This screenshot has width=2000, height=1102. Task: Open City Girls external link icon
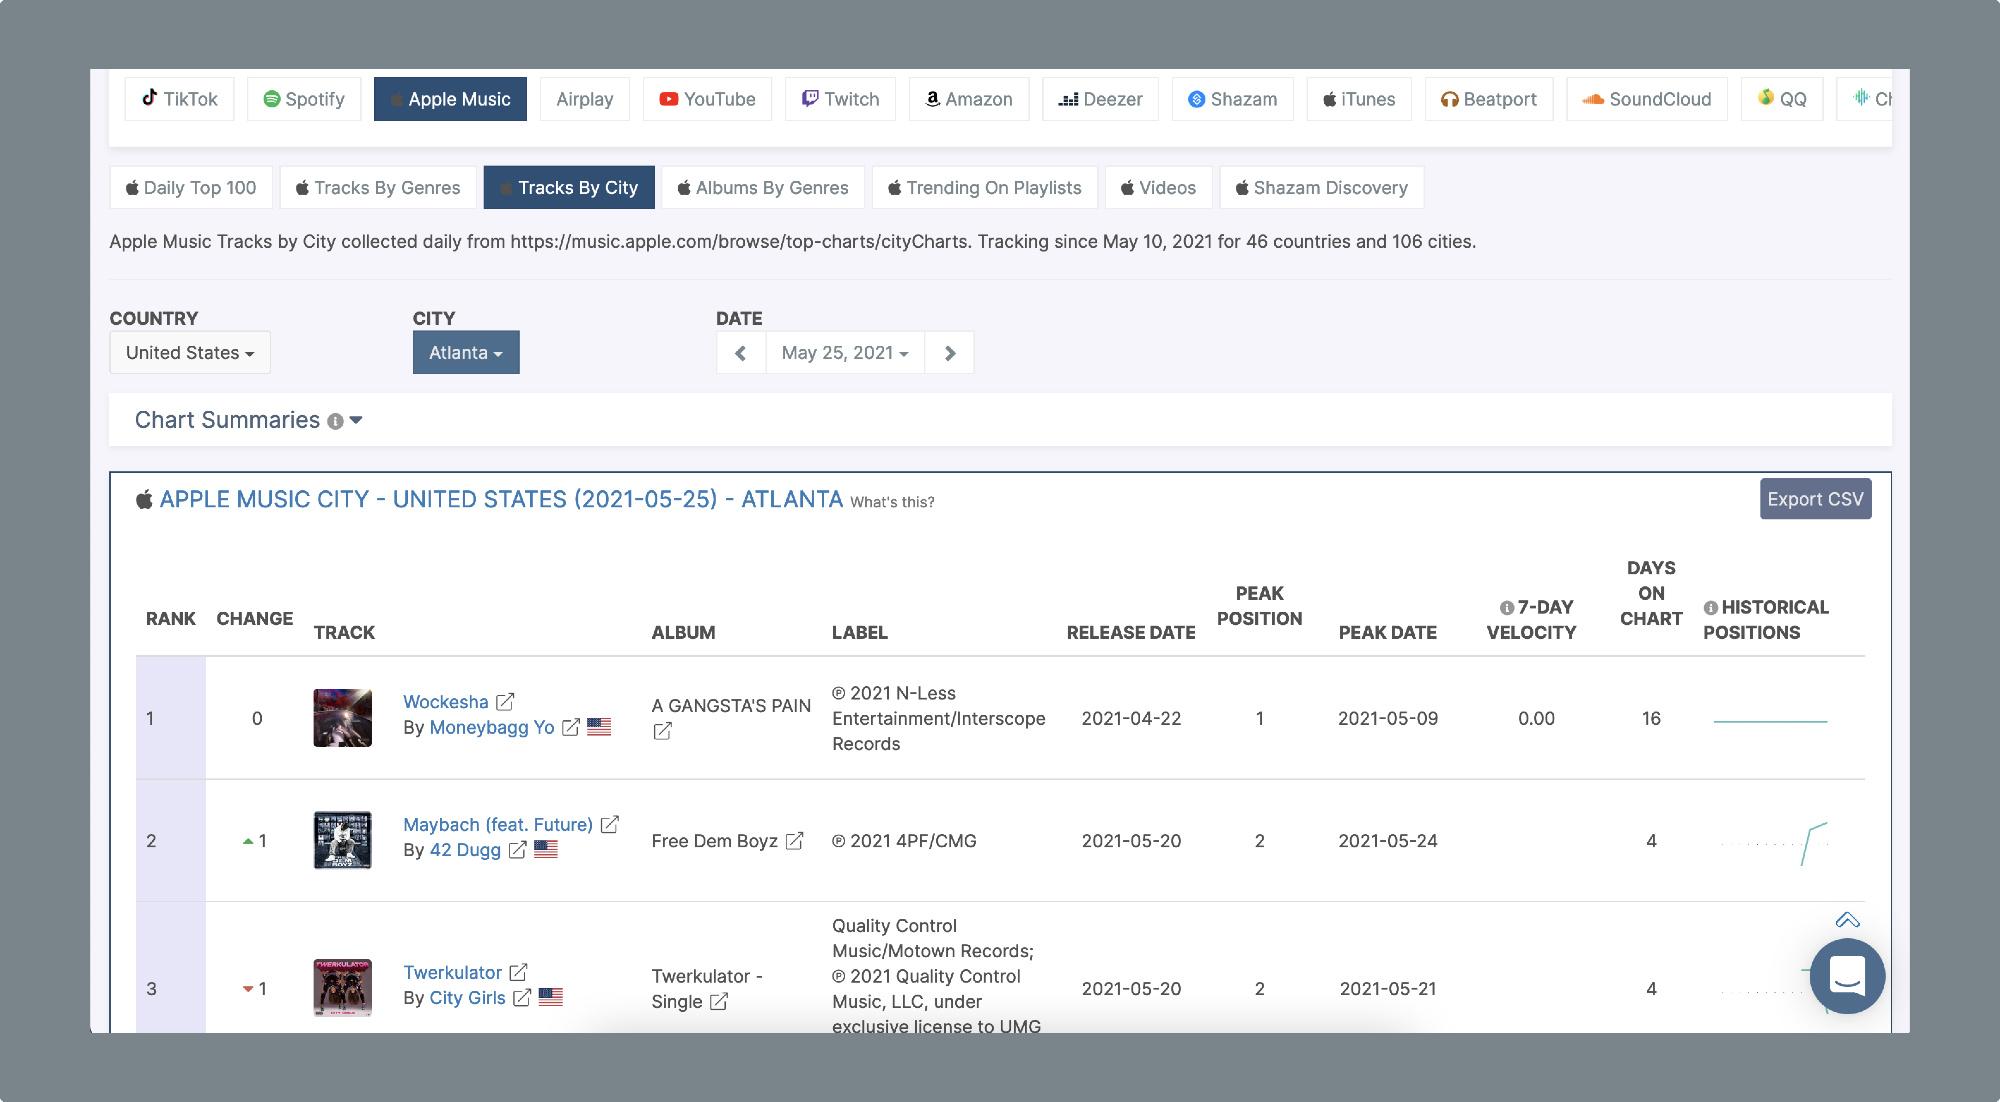[522, 998]
